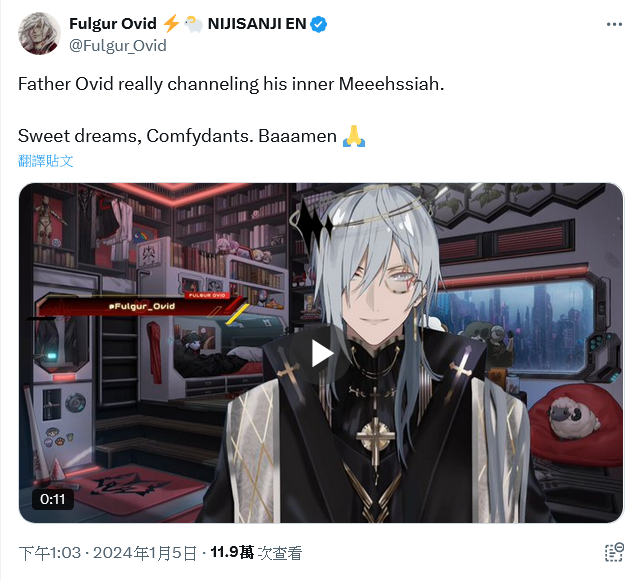The image size is (641, 580).
Task: Click the praying hands emoji
Action: (x=354, y=136)
